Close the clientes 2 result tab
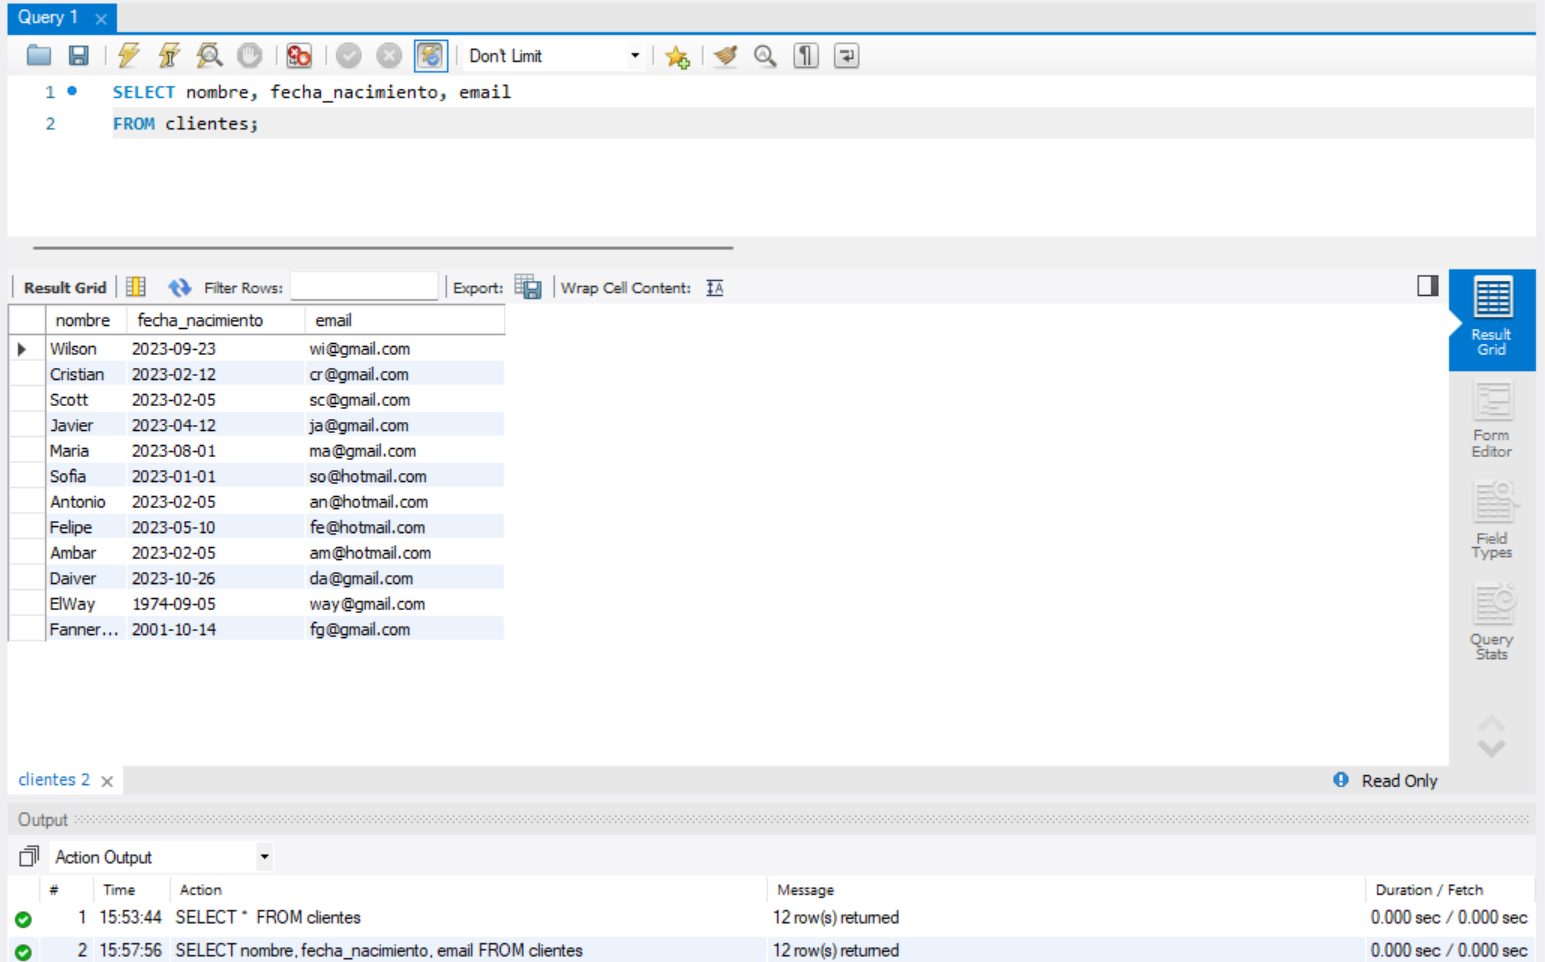Screen dimensions: 1545x962 [x=107, y=781]
